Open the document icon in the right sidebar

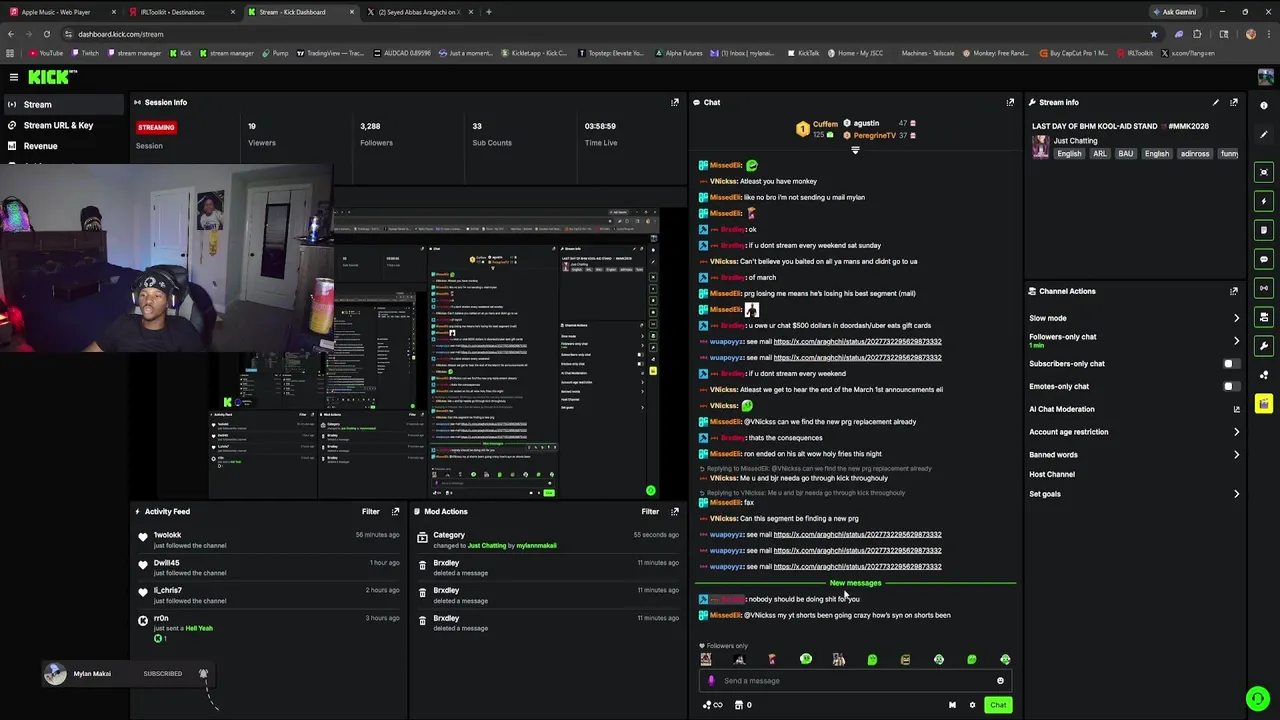pyautogui.click(x=1264, y=230)
